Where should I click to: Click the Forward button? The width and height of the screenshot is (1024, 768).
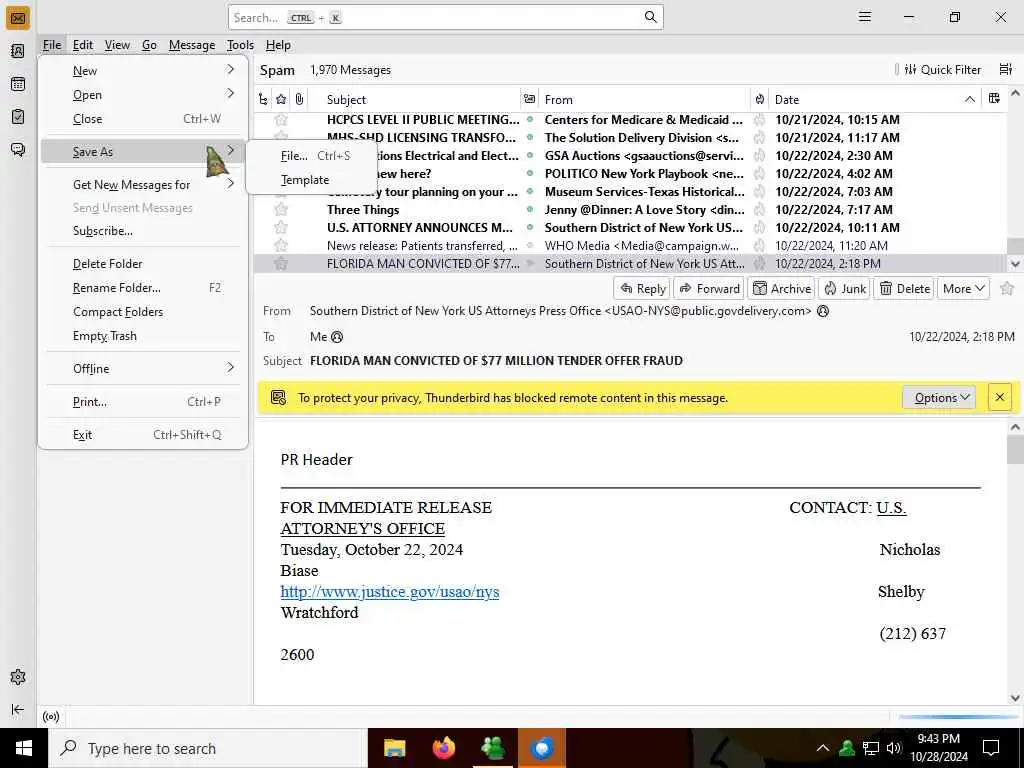click(x=709, y=289)
